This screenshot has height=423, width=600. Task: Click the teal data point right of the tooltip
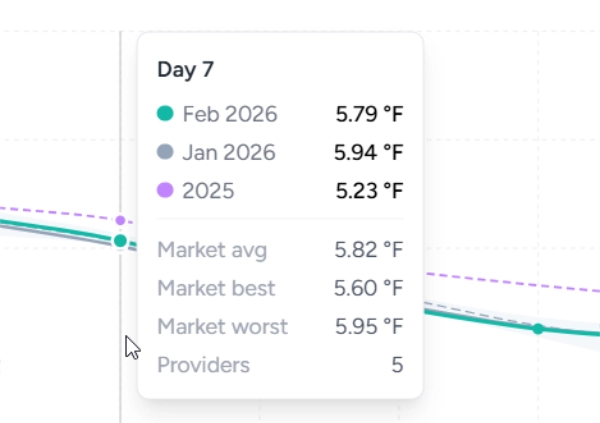coord(538,328)
